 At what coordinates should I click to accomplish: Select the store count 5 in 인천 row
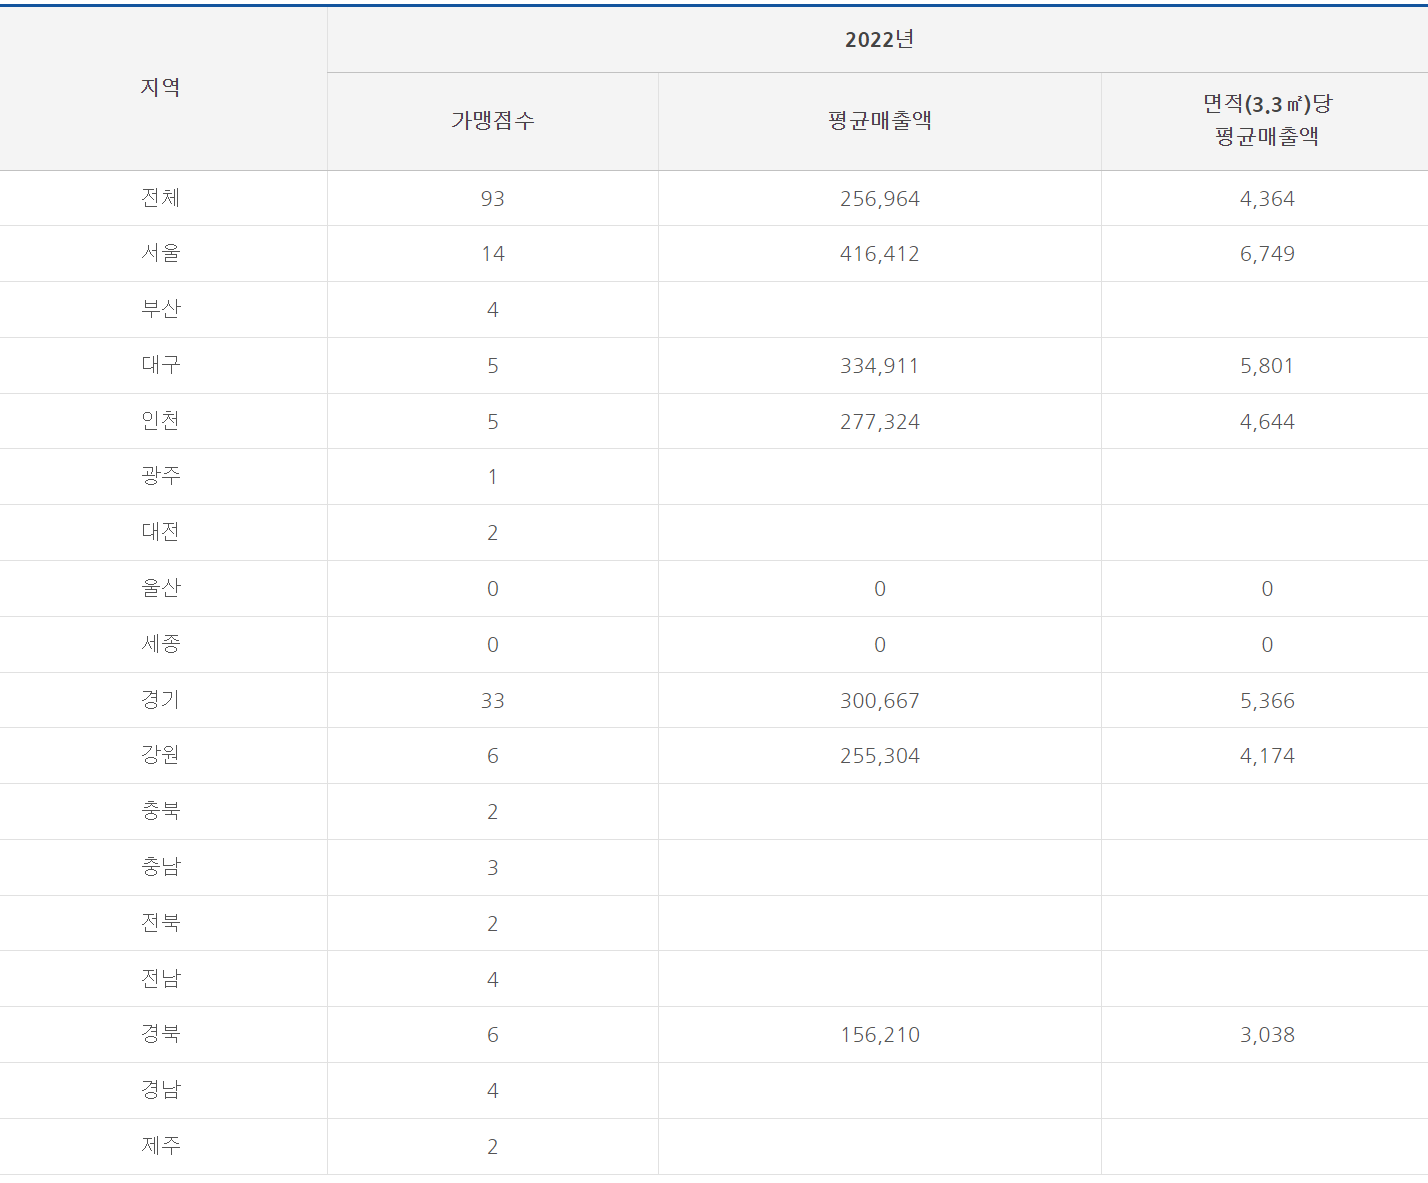(492, 422)
